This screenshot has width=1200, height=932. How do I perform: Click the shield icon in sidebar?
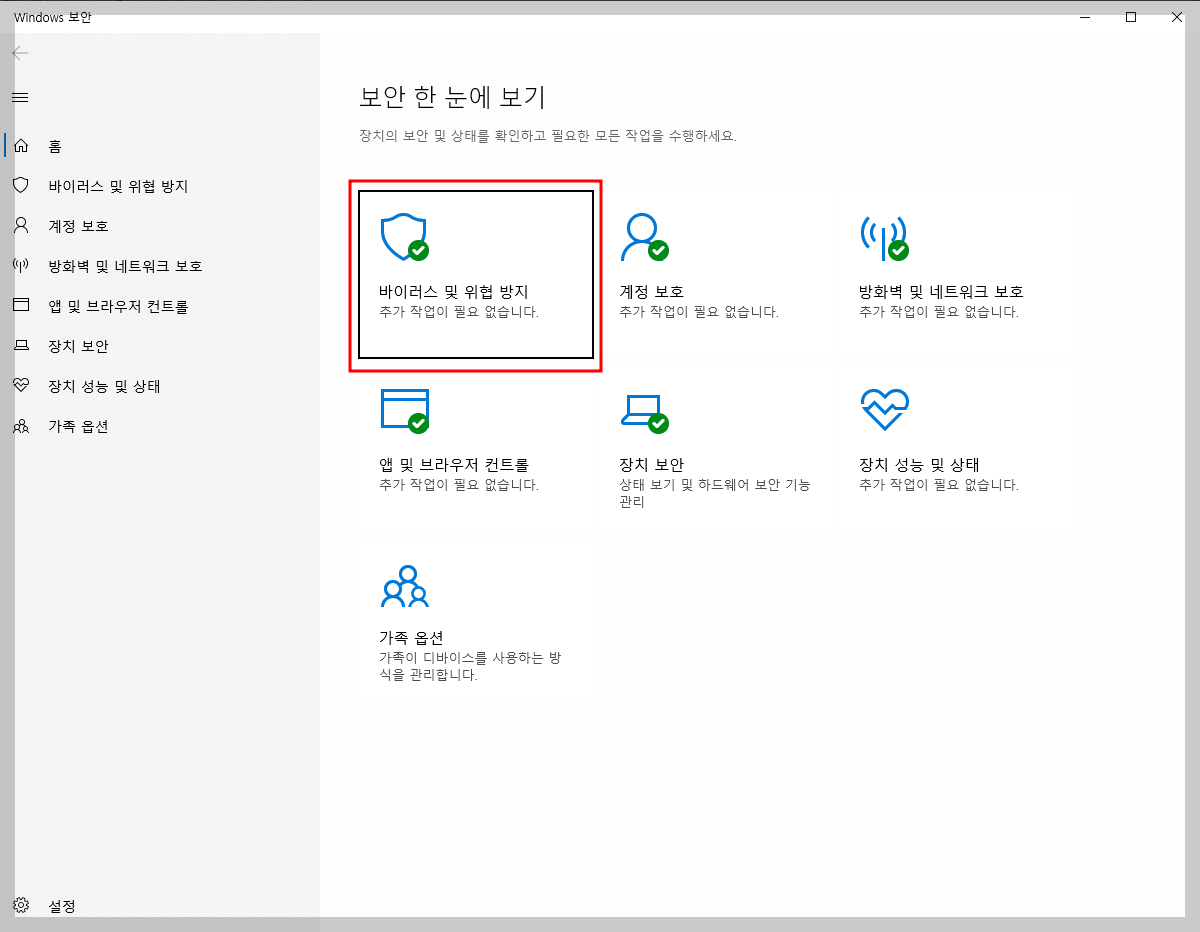point(20,186)
